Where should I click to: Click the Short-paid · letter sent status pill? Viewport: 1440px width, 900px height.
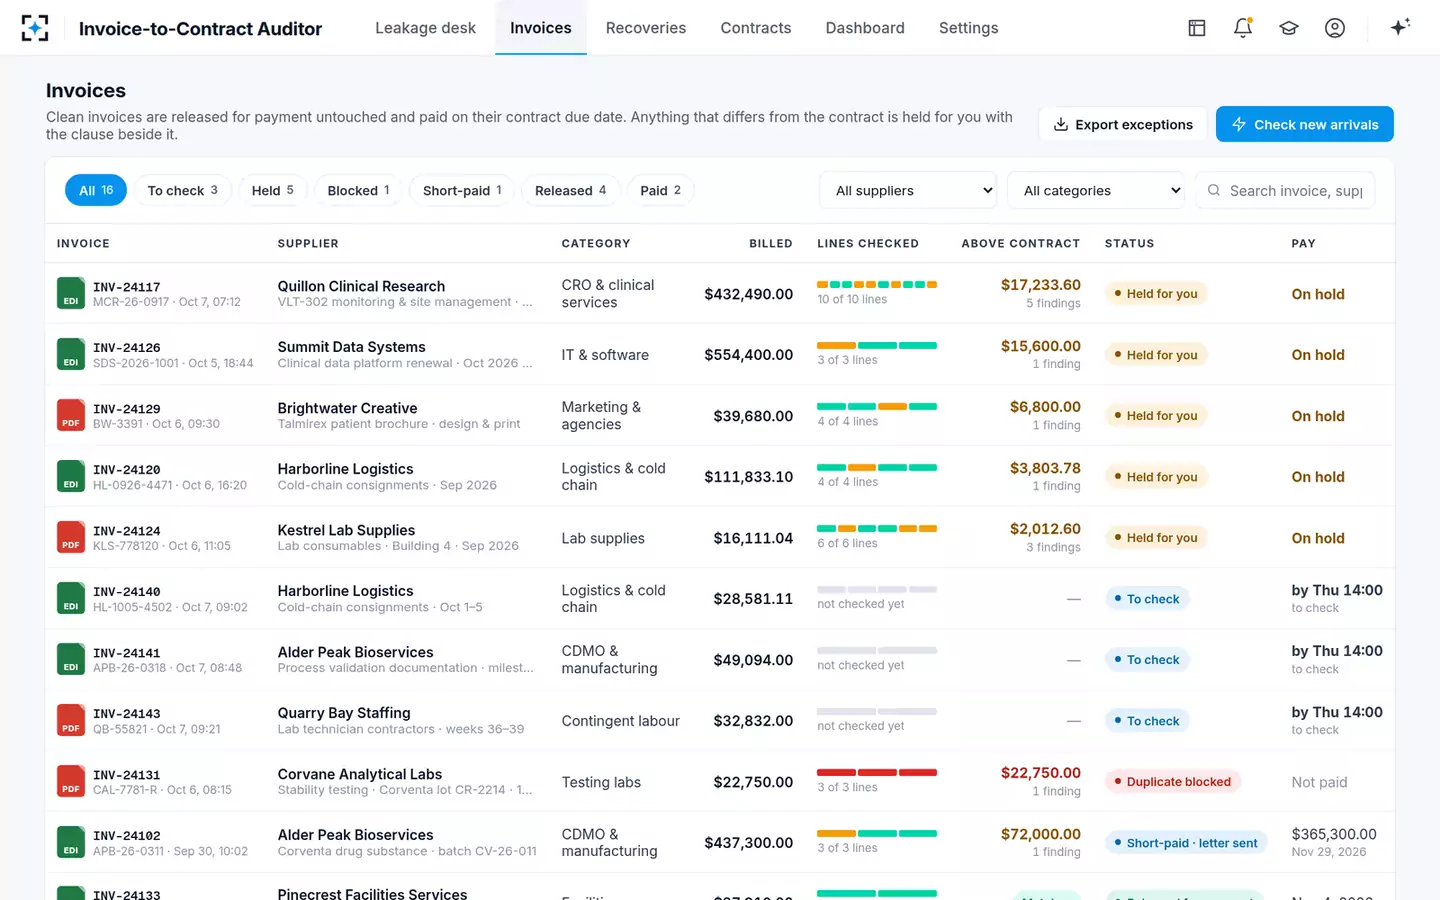click(x=1186, y=843)
